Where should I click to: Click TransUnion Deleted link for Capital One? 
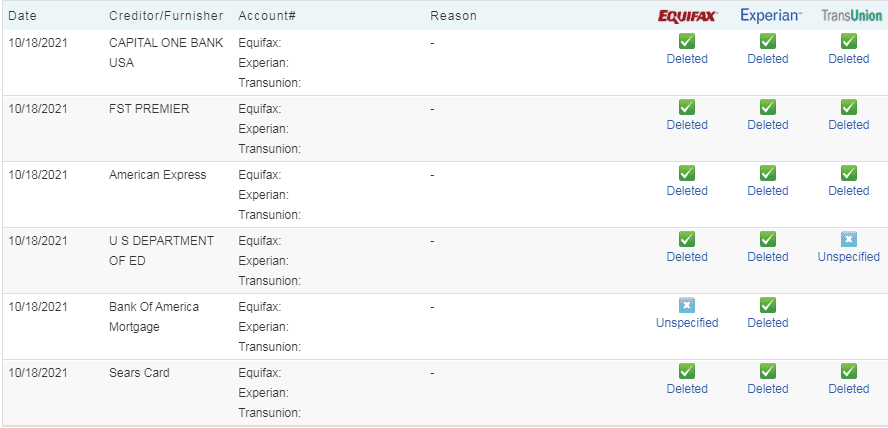click(x=849, y=59)
